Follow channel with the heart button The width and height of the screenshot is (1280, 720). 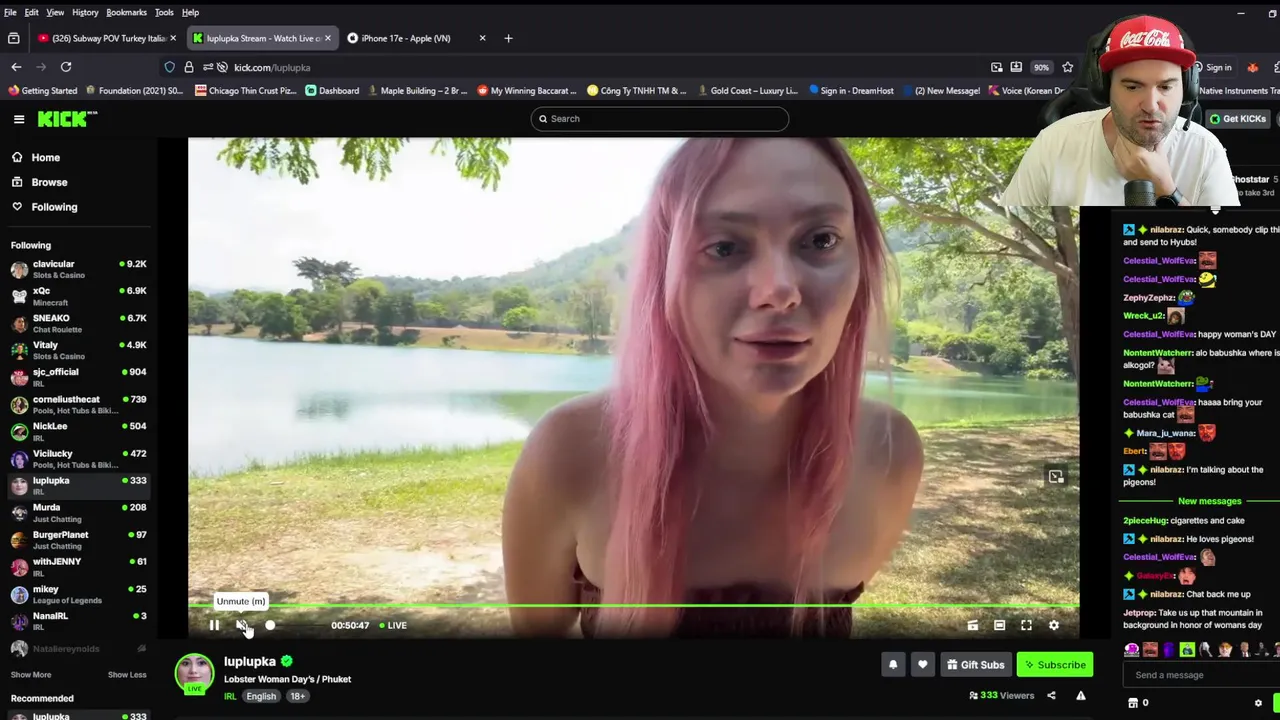922,664
